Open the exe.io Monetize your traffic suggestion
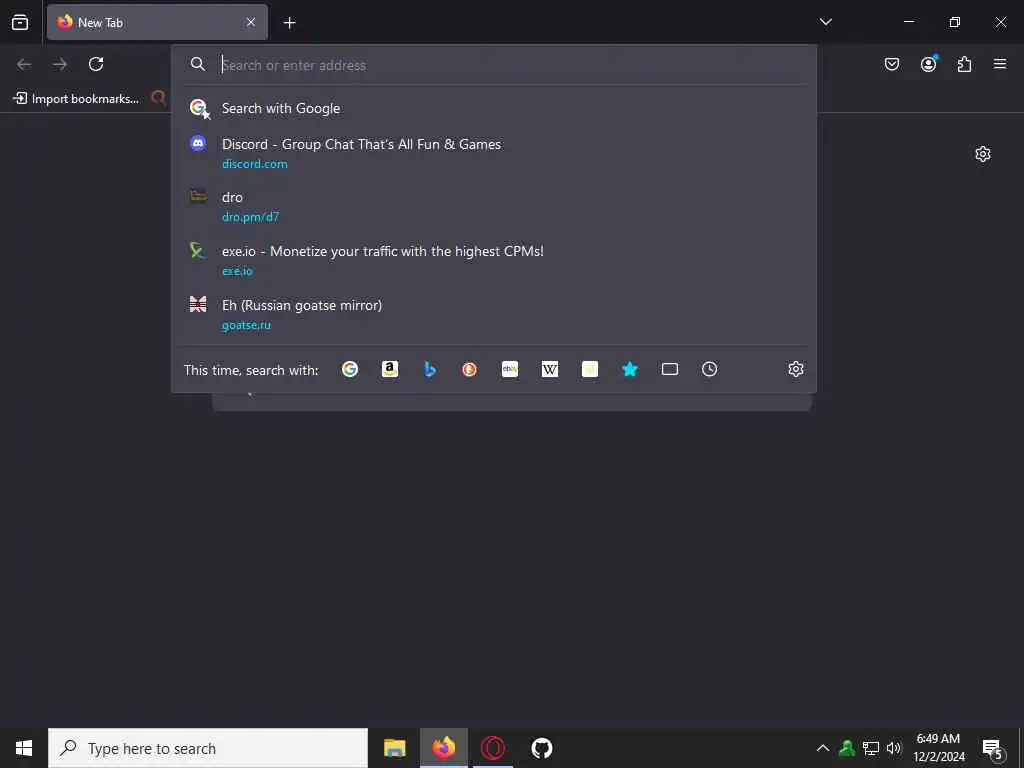Viewport: 1024px width, 768px height. pos(494,260)
